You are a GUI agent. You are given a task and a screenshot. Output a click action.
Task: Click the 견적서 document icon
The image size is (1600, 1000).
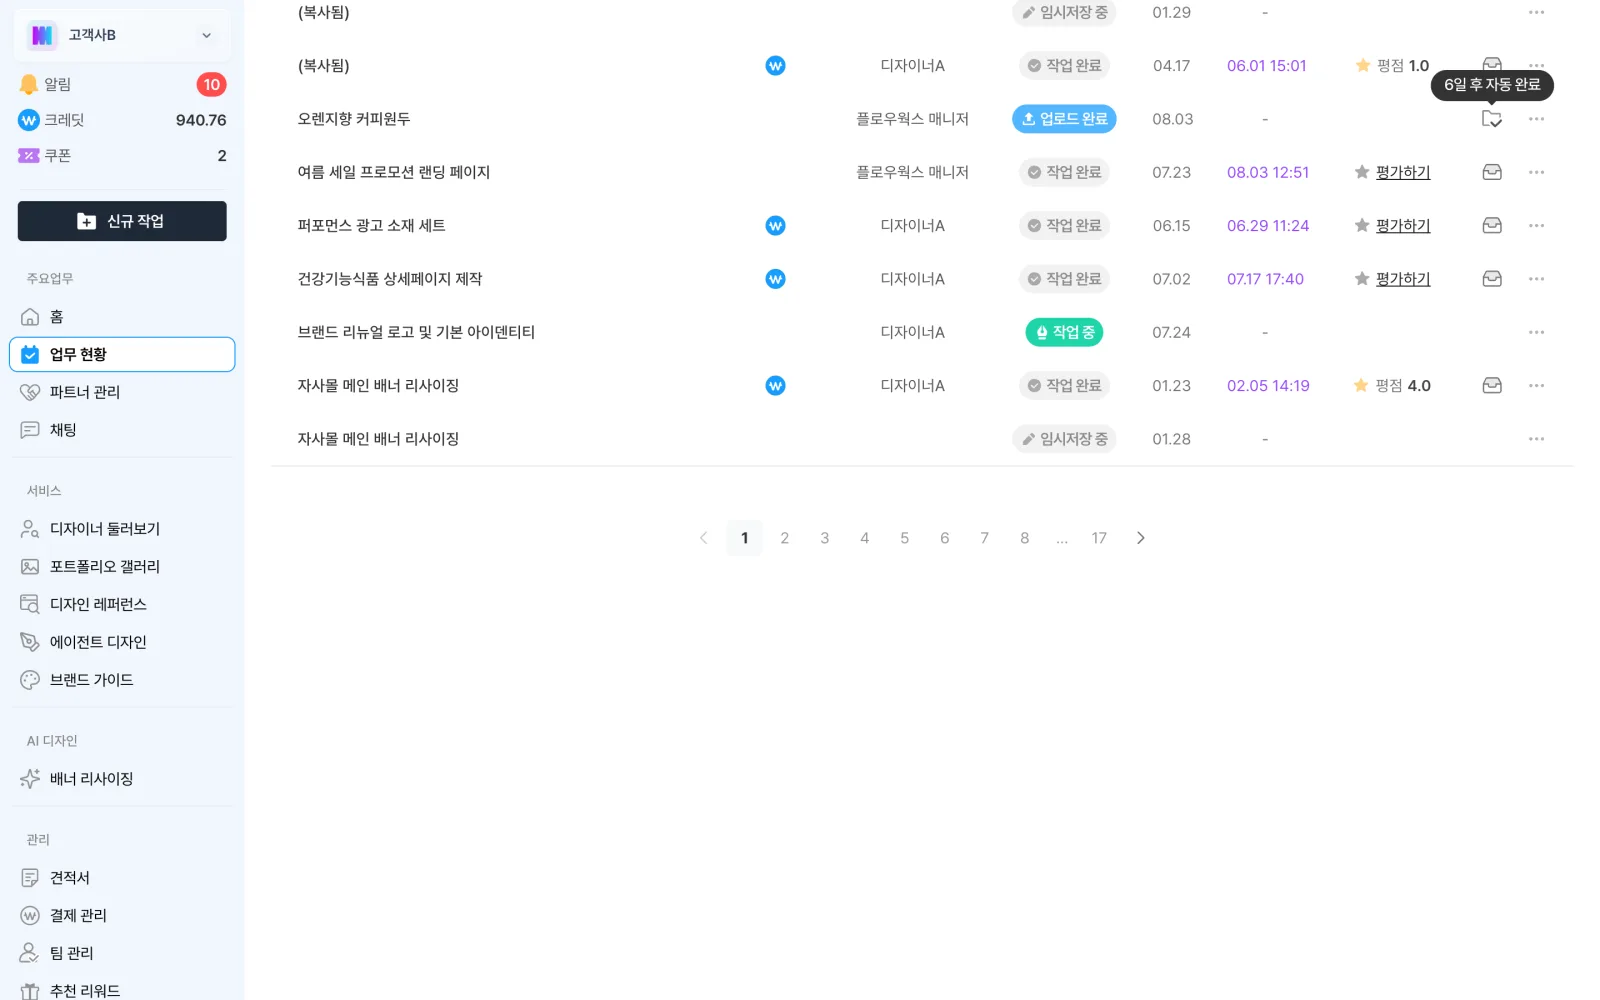pos(30,878)
